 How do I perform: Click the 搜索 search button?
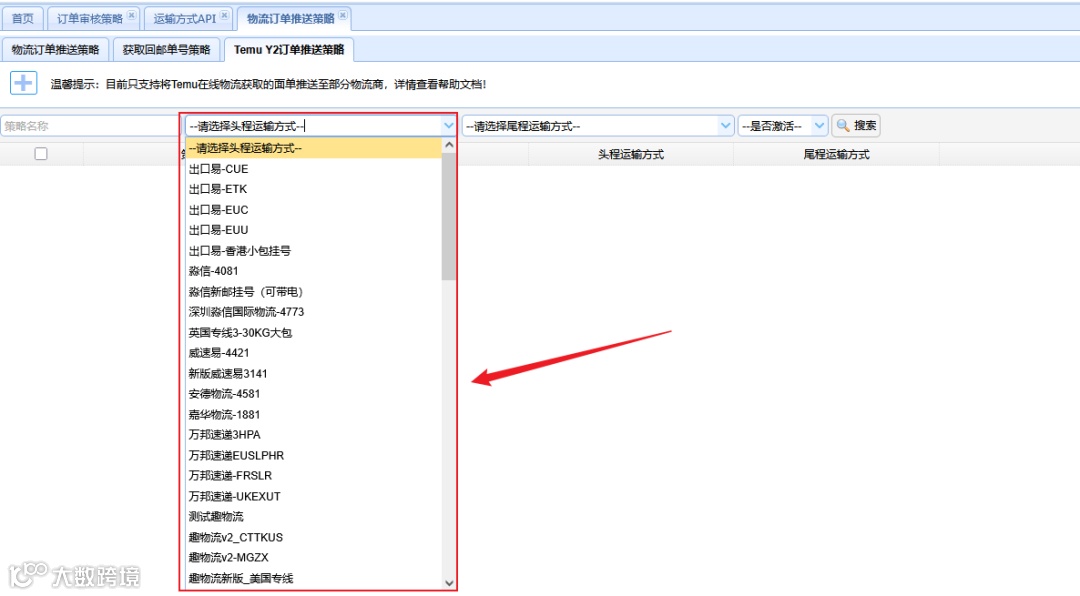856,125
